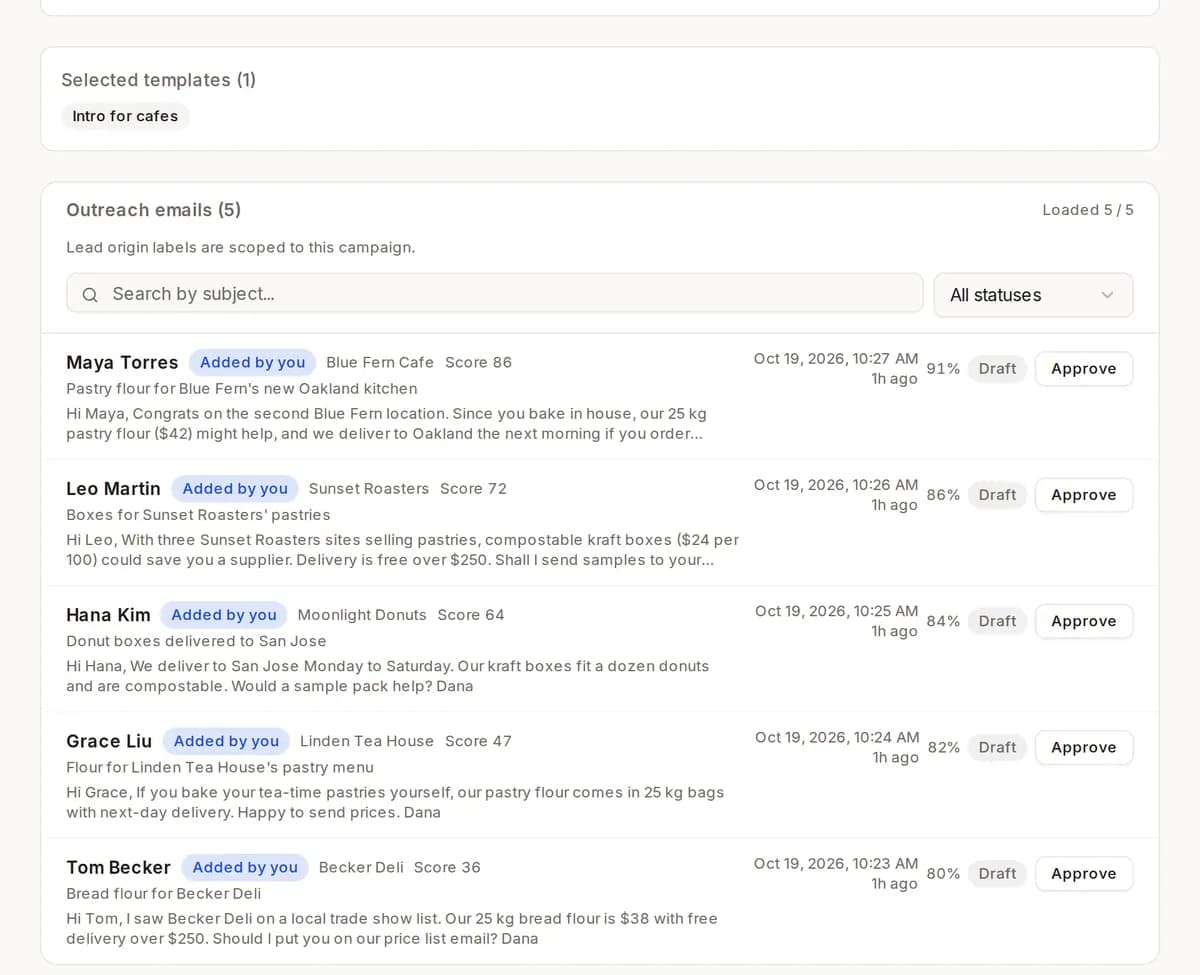Click the Loaded 5 / 5 counter
Screen dimensions: 1200x975
(x=1088, y=210)
